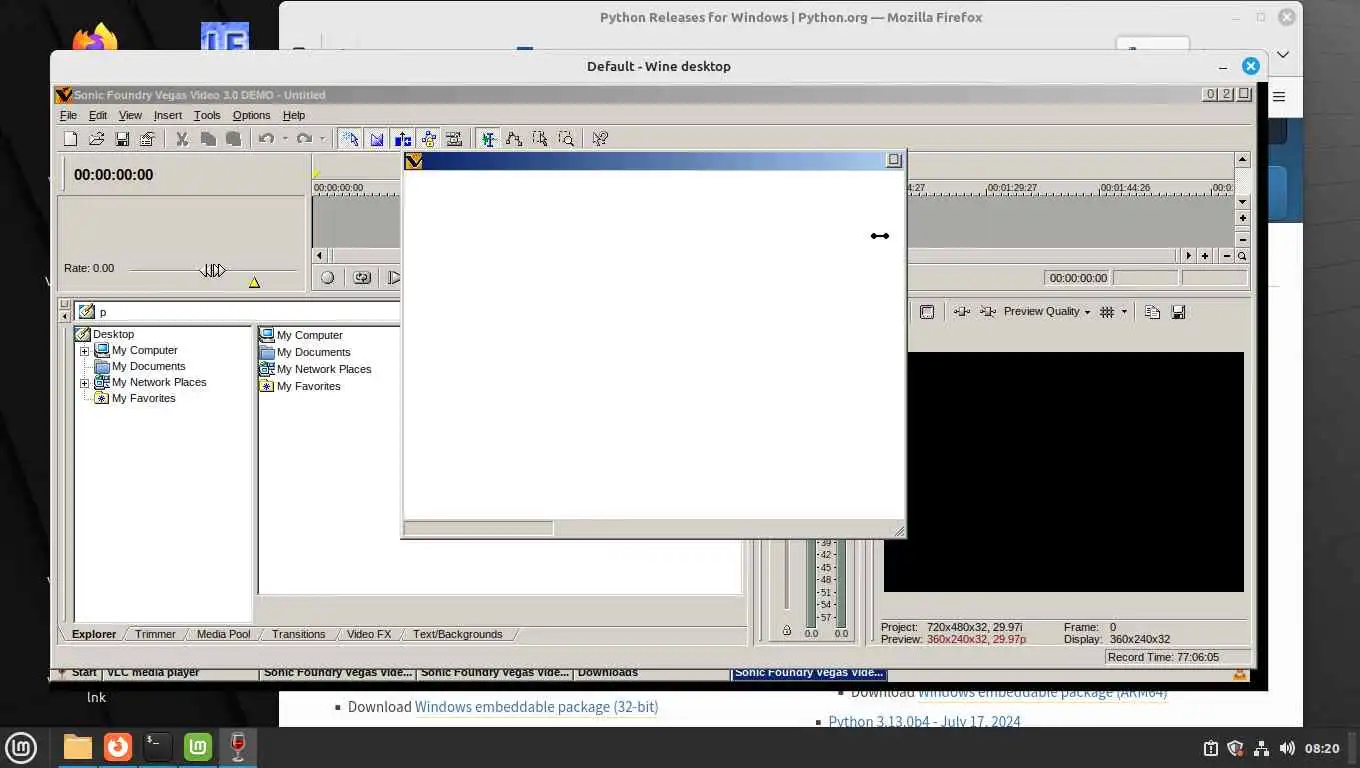
Task: Click Preview on External Monitor icon
Action: (x=927, y=312)
